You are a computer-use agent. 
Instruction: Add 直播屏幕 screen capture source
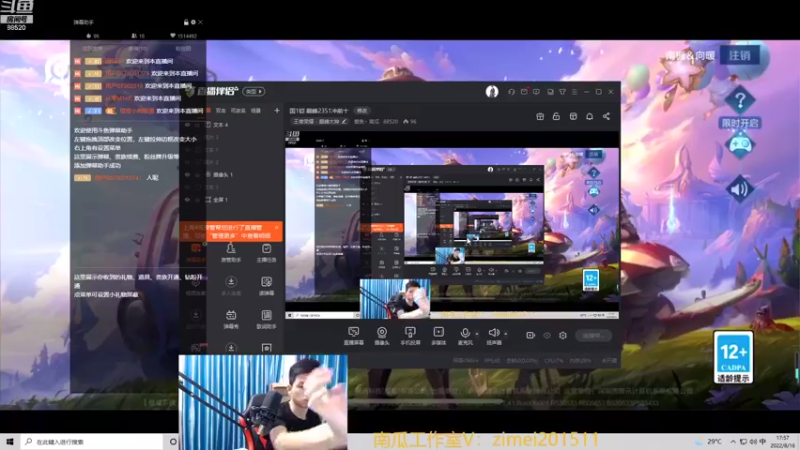pyautogui.click(x=354, y=336)
